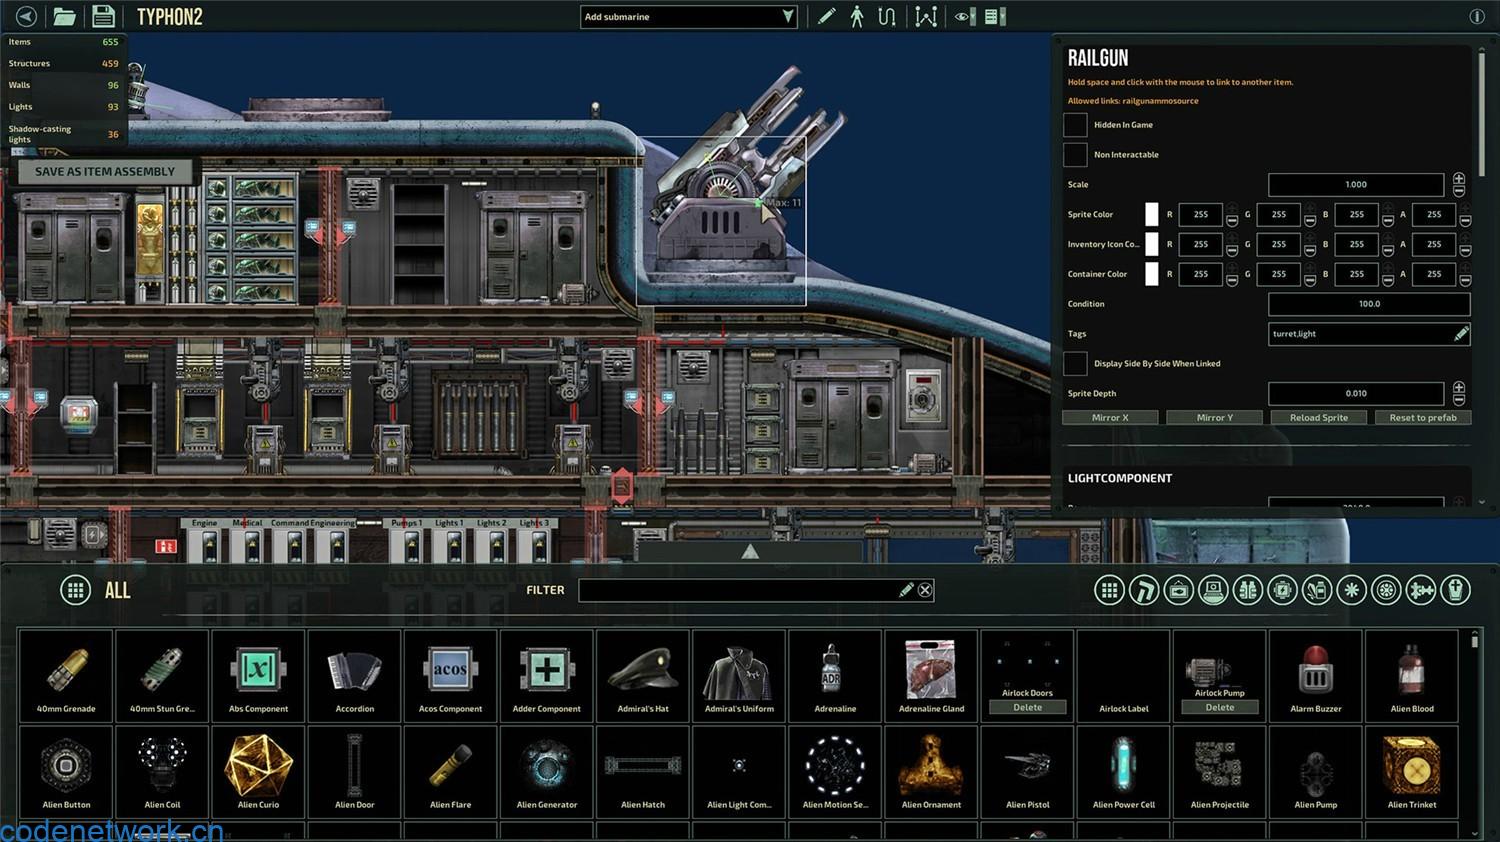Screen dimensions: 1500x842
Task: Increase Sprite Depth with plus stepper
Action: [1459, 387]
